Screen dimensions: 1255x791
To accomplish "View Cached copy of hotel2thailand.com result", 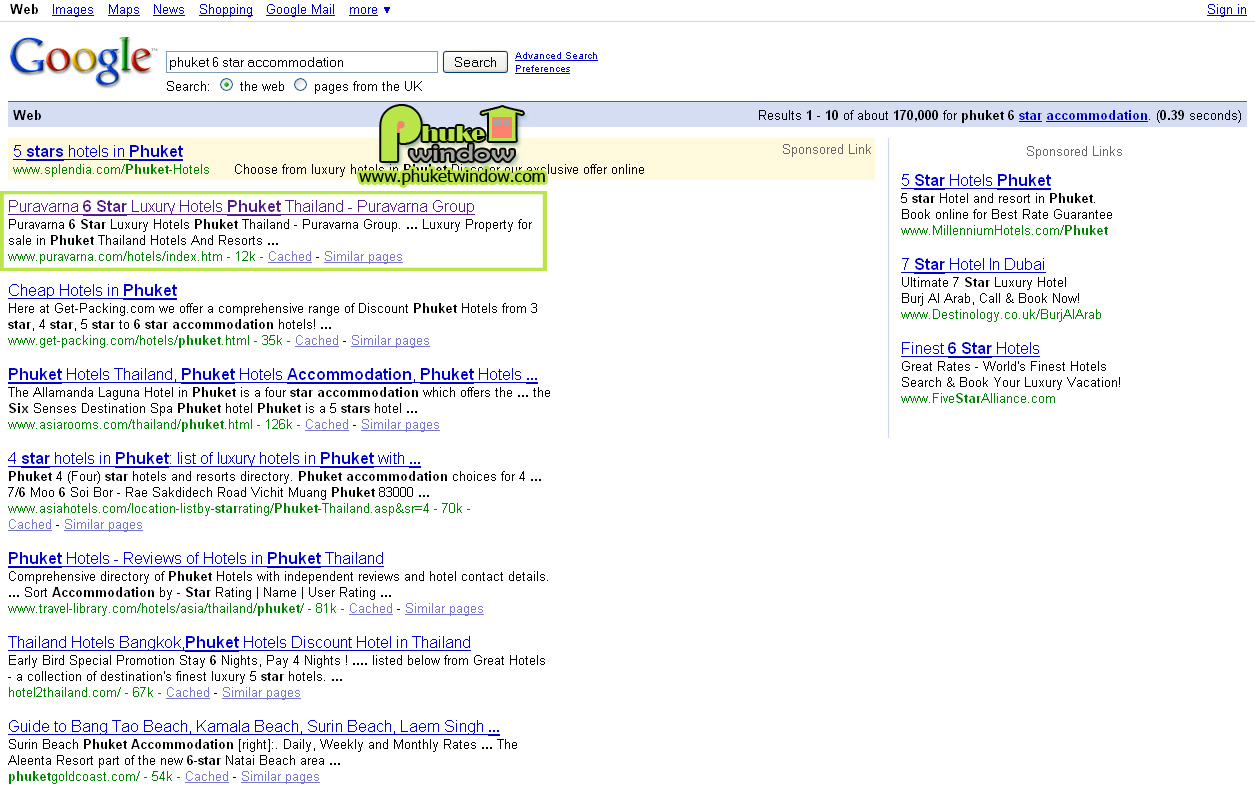I will pyautogui.click(x=188, y=693).
